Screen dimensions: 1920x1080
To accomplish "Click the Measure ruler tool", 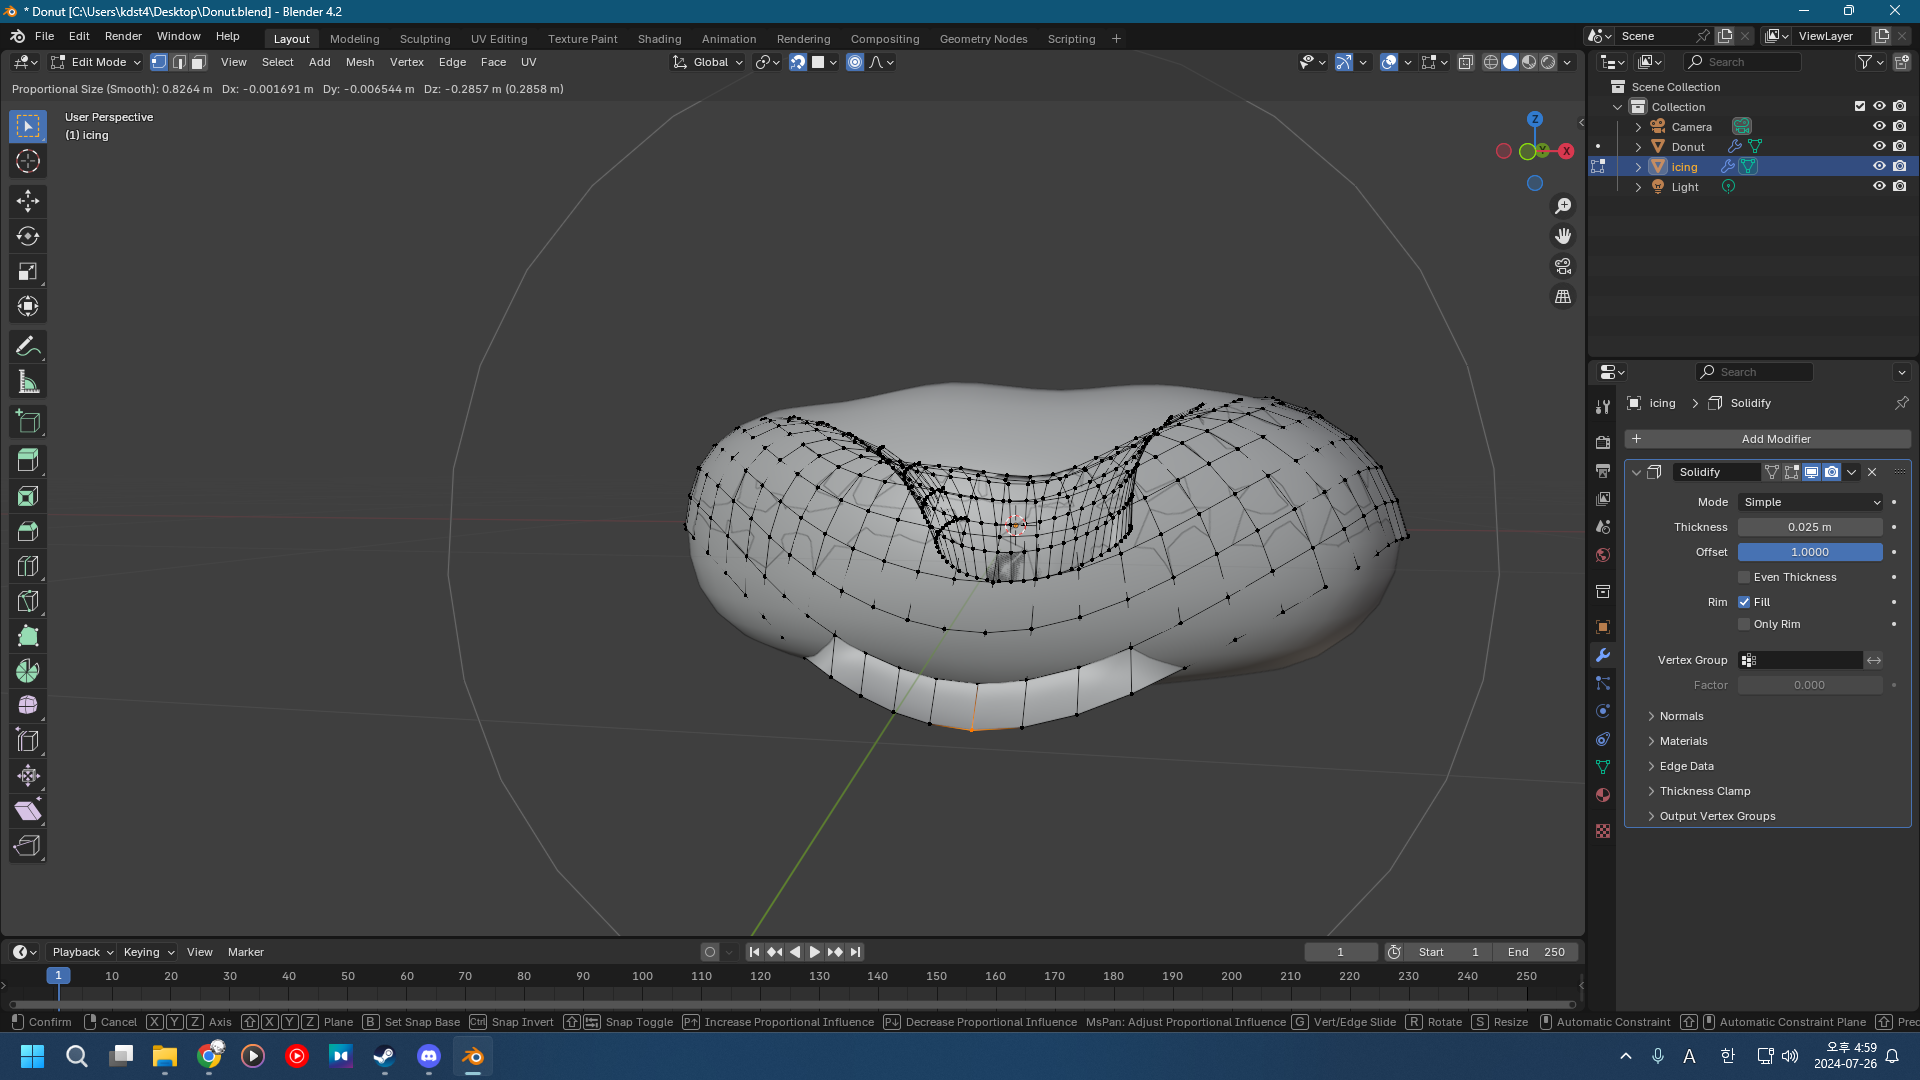I will pyautogui.click(x=27, y=382).
